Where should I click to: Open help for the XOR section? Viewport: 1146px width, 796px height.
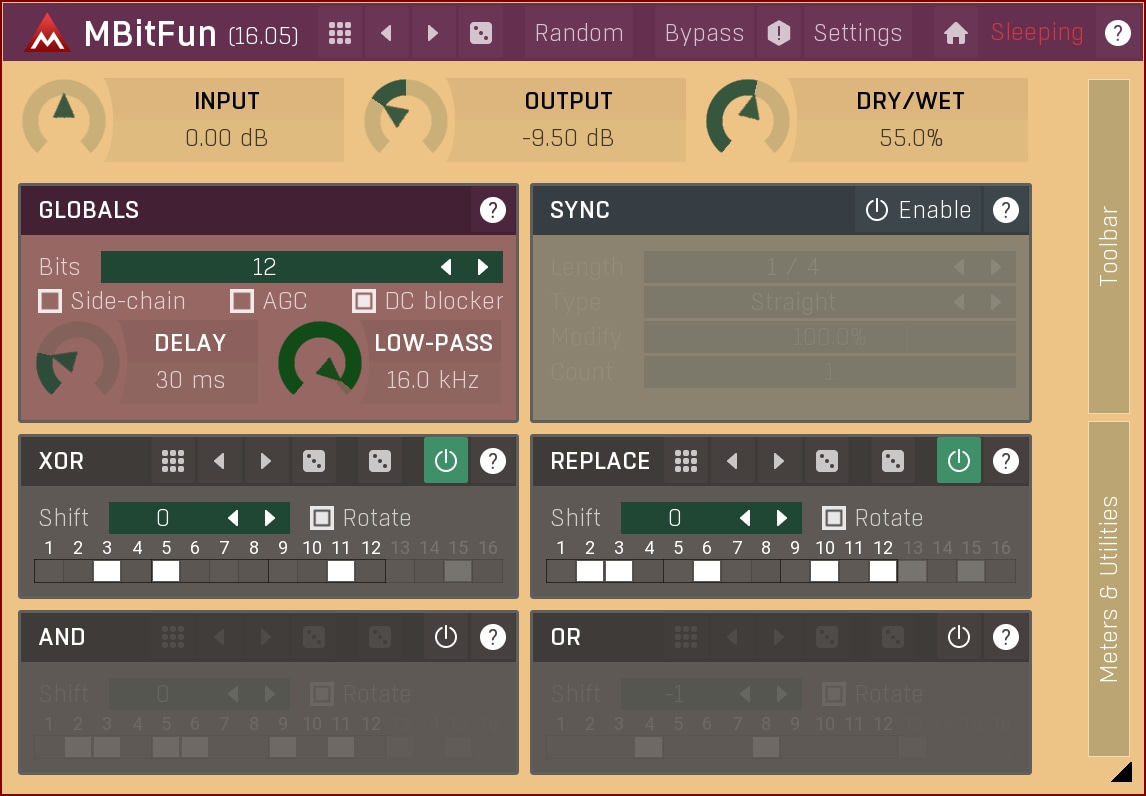[x=493, y=461]
